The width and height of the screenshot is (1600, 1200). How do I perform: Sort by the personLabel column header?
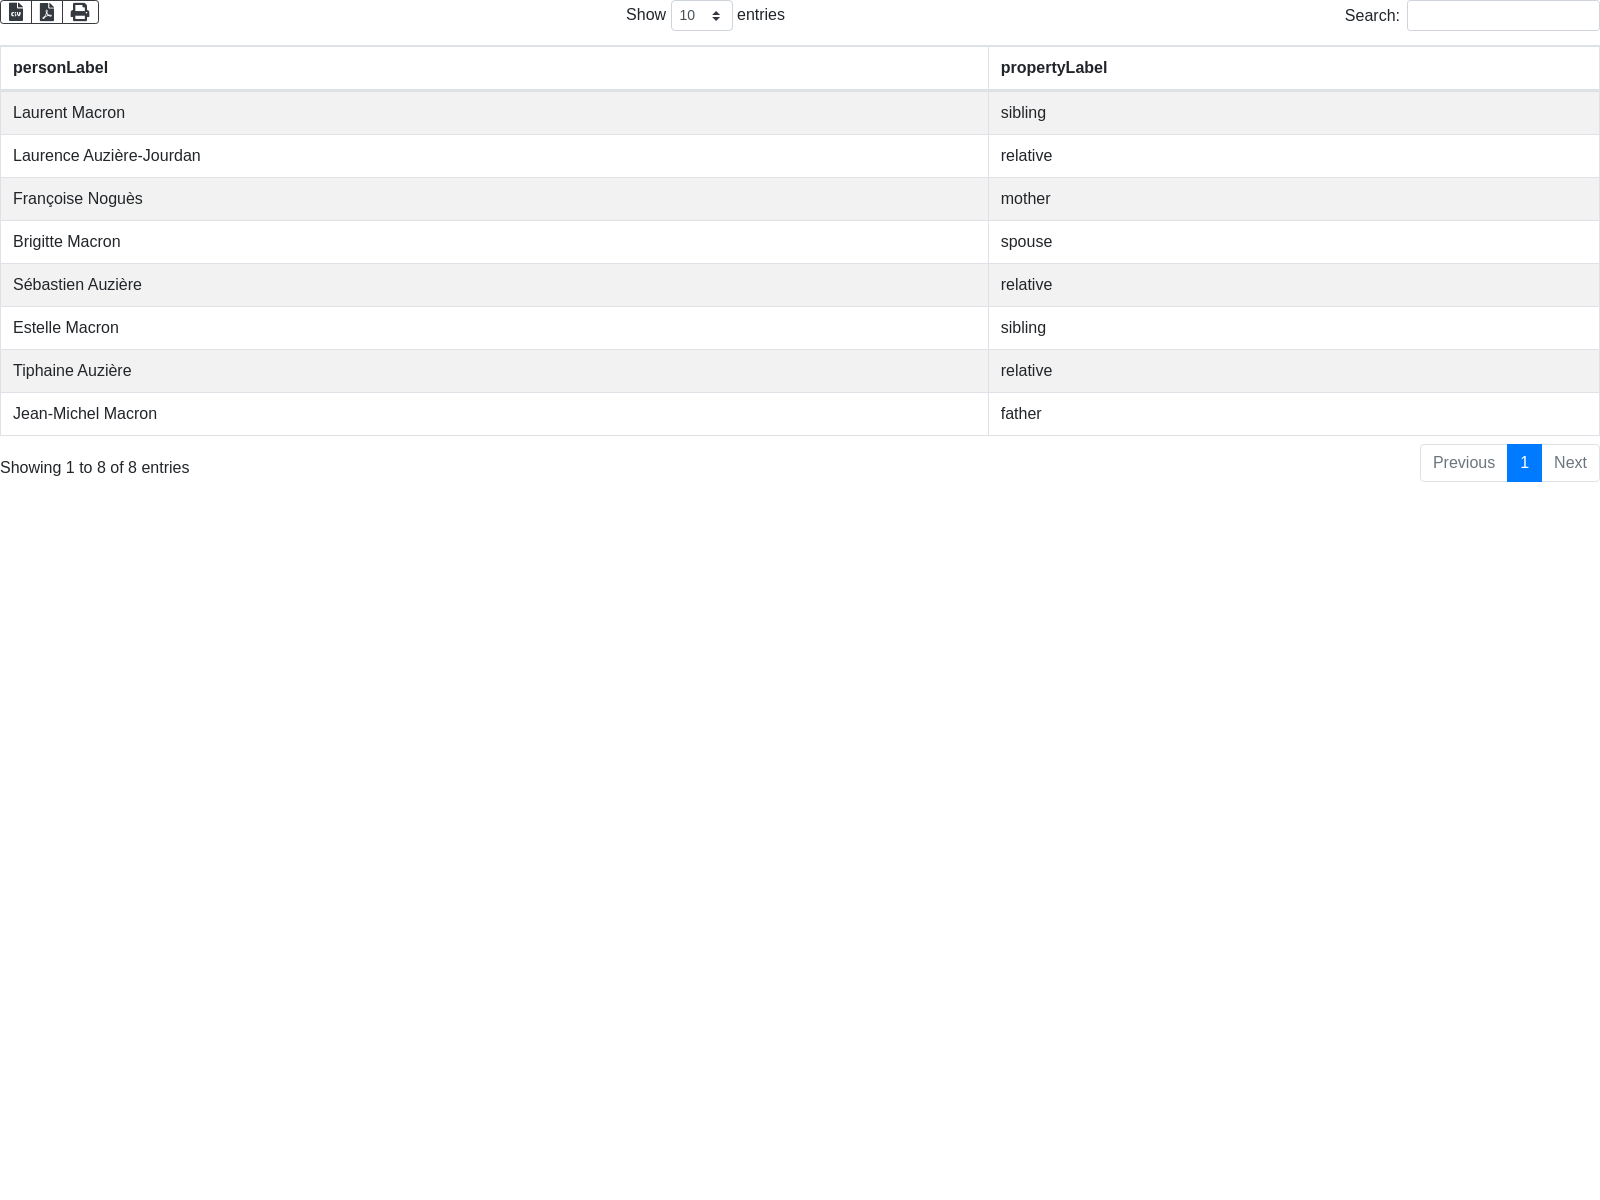(x=494, y=68)
